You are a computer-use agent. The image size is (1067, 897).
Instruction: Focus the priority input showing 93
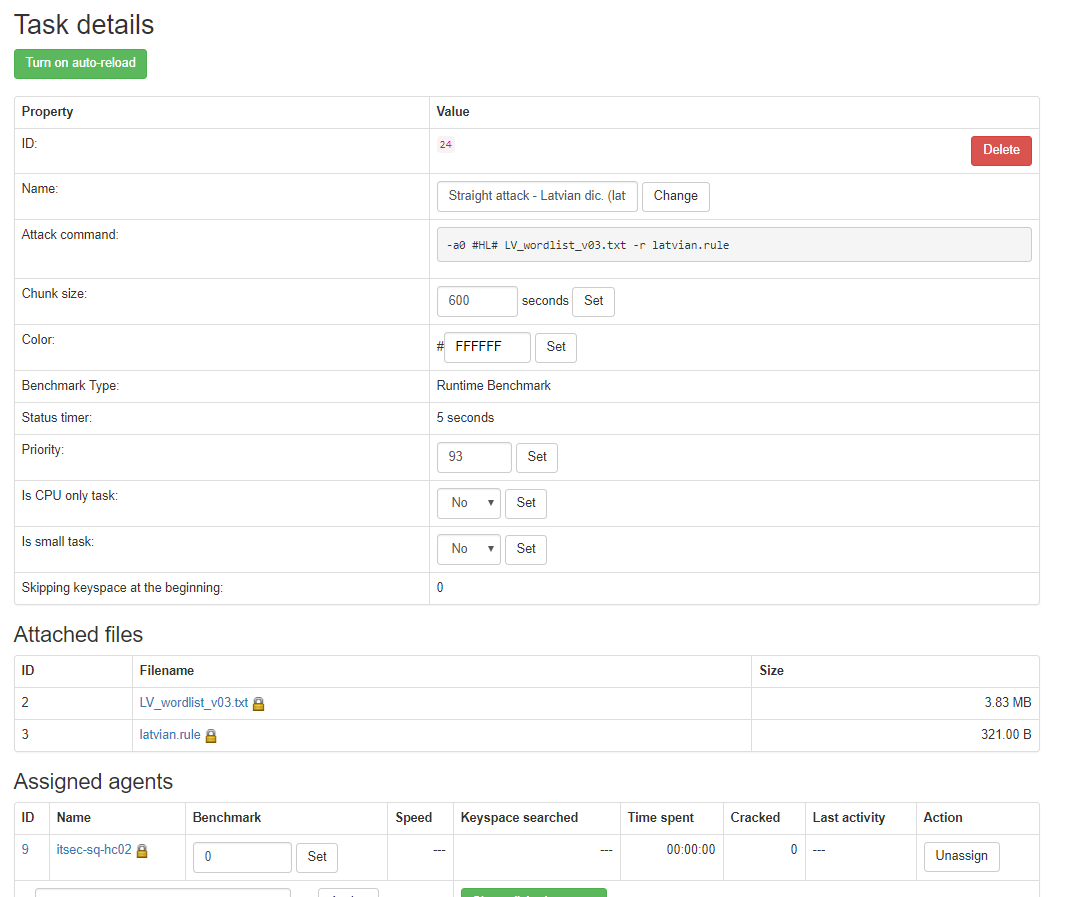(x=474, y=457)
